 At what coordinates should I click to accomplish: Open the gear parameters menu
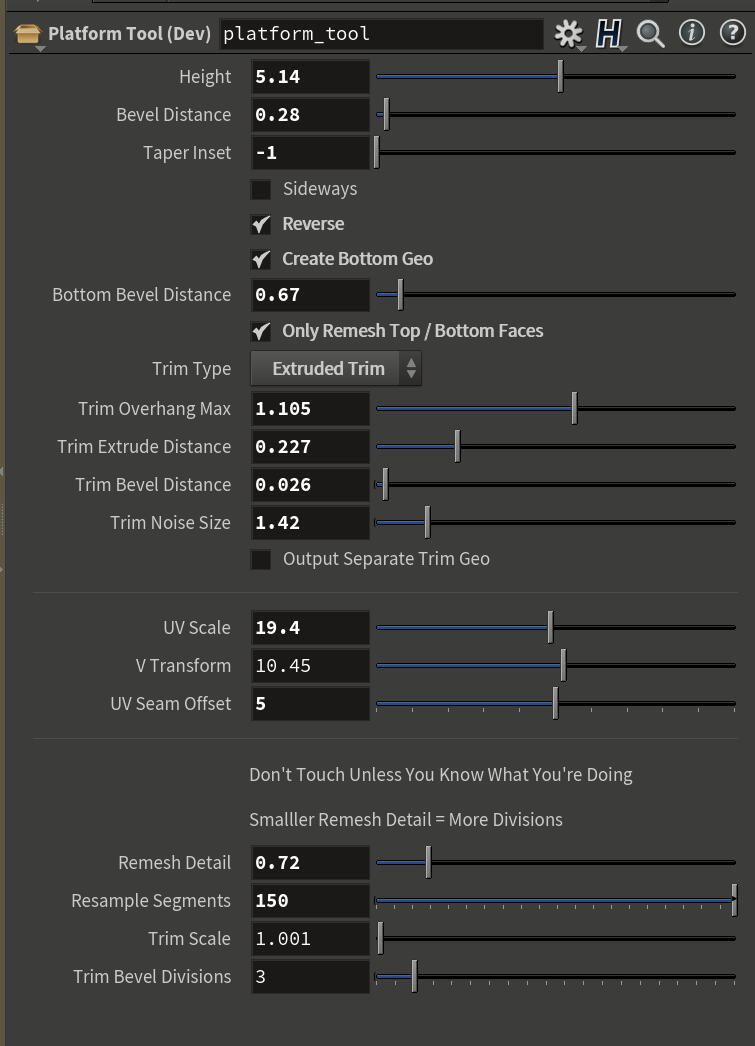(x=566, y=32)
